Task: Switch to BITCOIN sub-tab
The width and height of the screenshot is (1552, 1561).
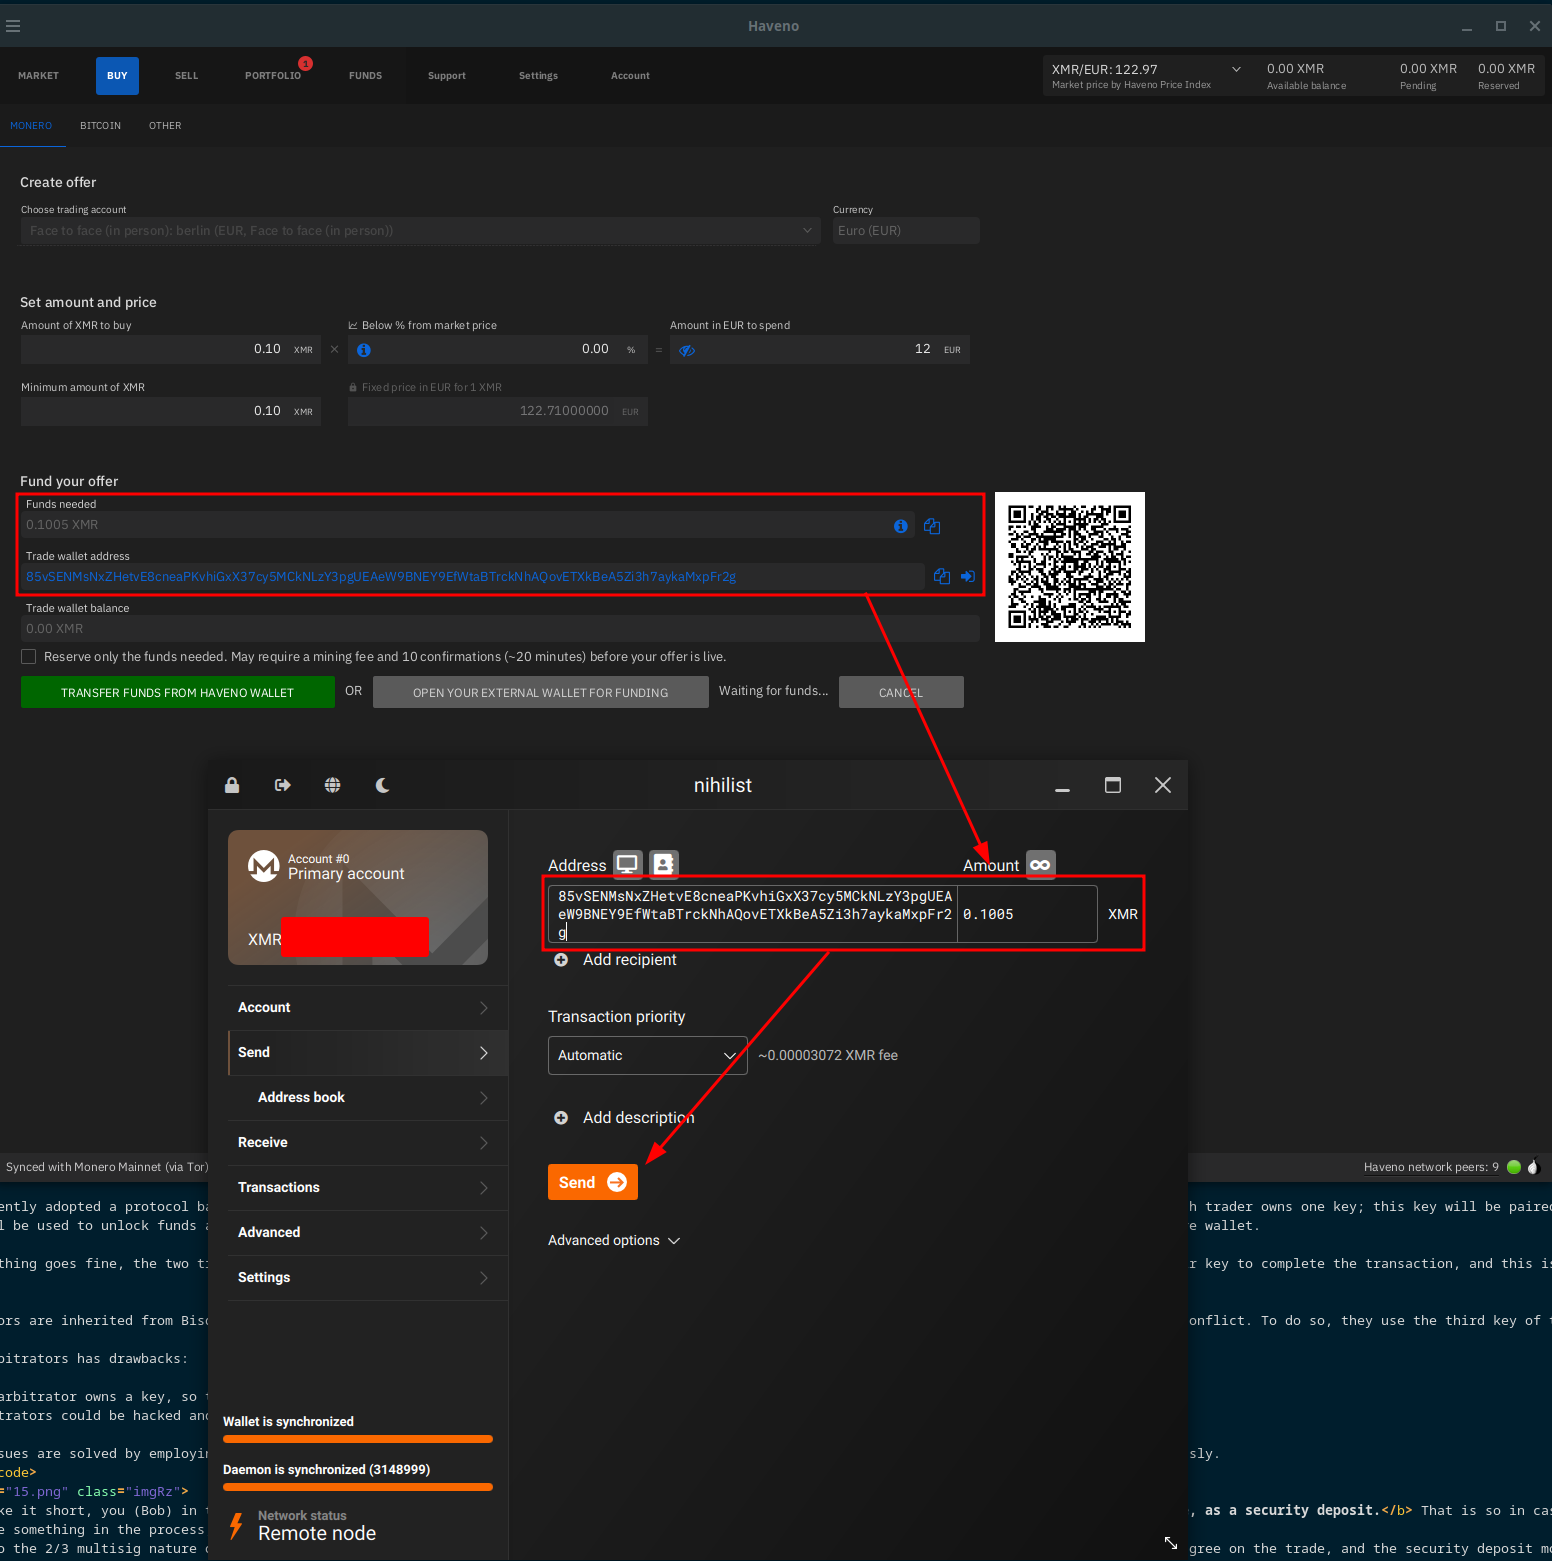Action: tap(100, 126)
